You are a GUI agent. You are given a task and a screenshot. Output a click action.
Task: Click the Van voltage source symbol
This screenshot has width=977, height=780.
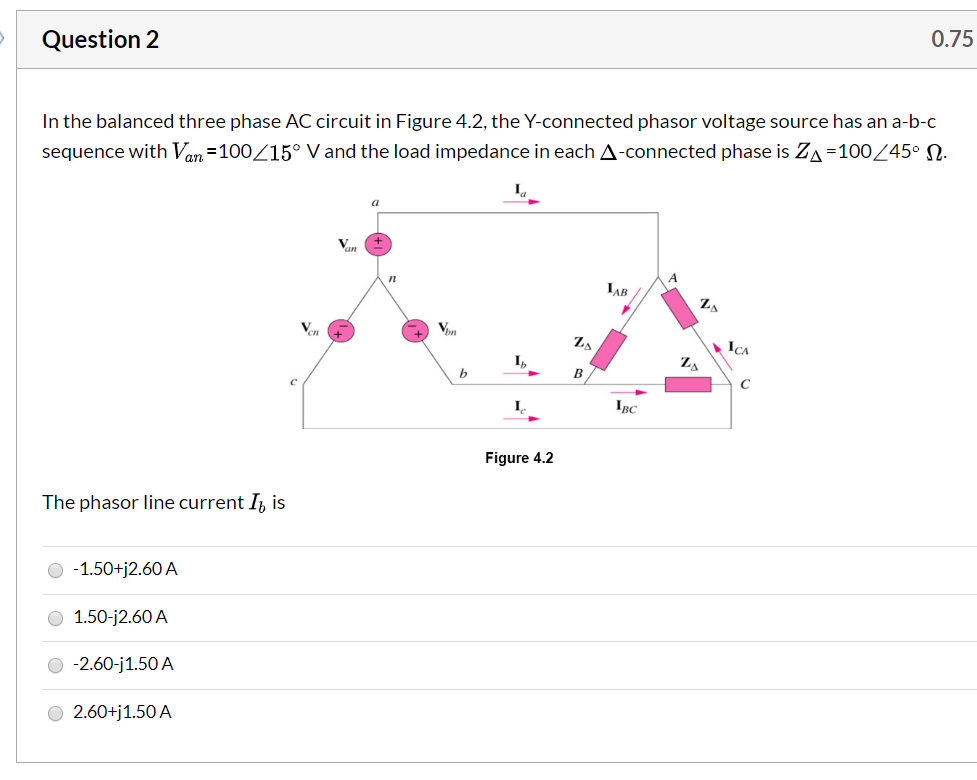(x=377, y=243)
